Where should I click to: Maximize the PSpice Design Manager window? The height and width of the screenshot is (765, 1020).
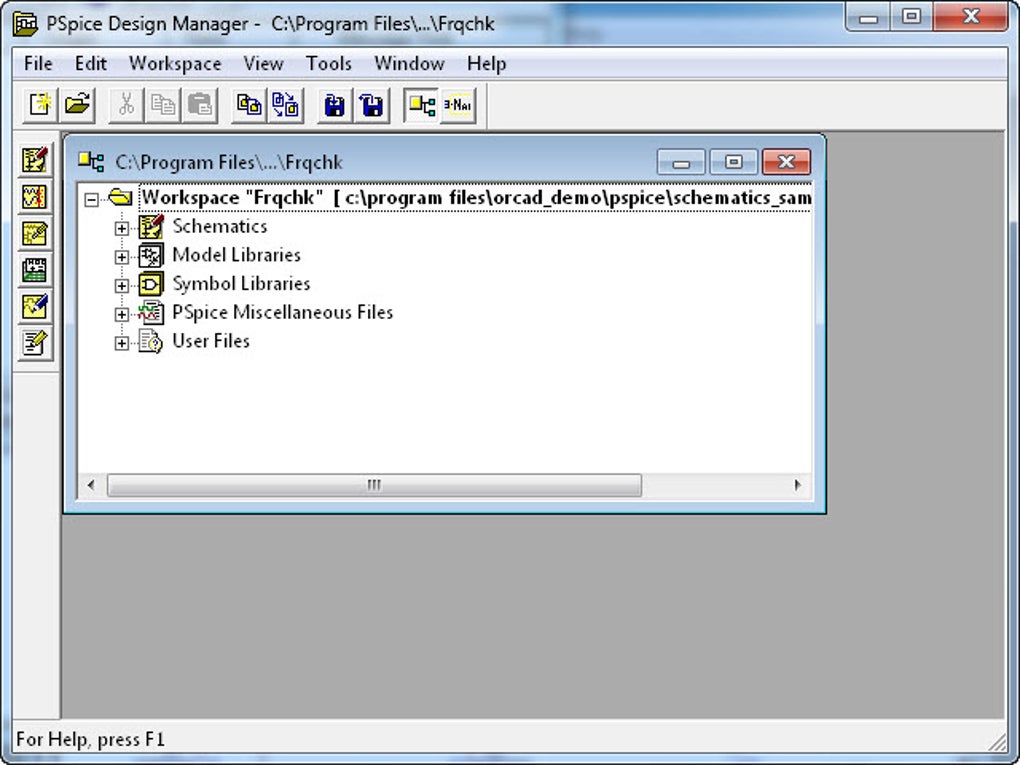912,16
